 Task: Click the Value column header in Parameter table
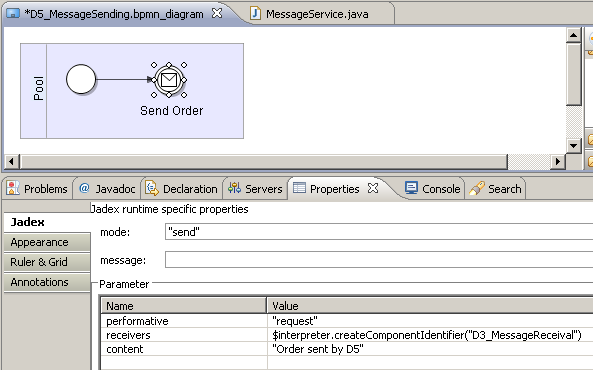point(430,306)
